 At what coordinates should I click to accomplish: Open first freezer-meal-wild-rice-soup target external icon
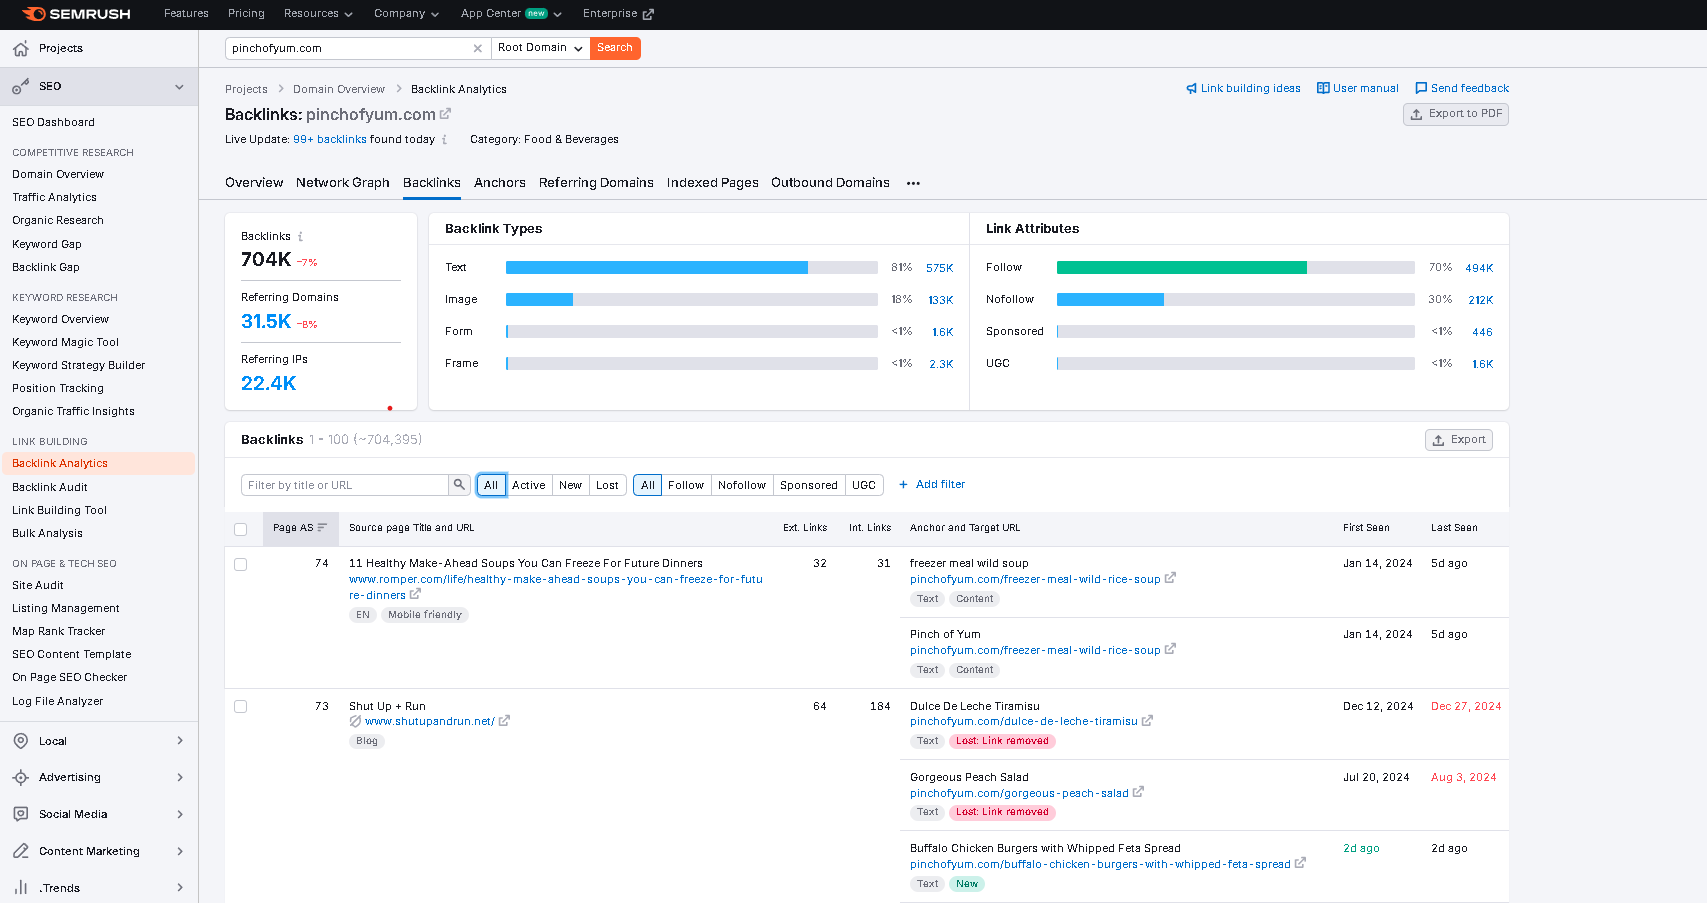[1170, 578]
